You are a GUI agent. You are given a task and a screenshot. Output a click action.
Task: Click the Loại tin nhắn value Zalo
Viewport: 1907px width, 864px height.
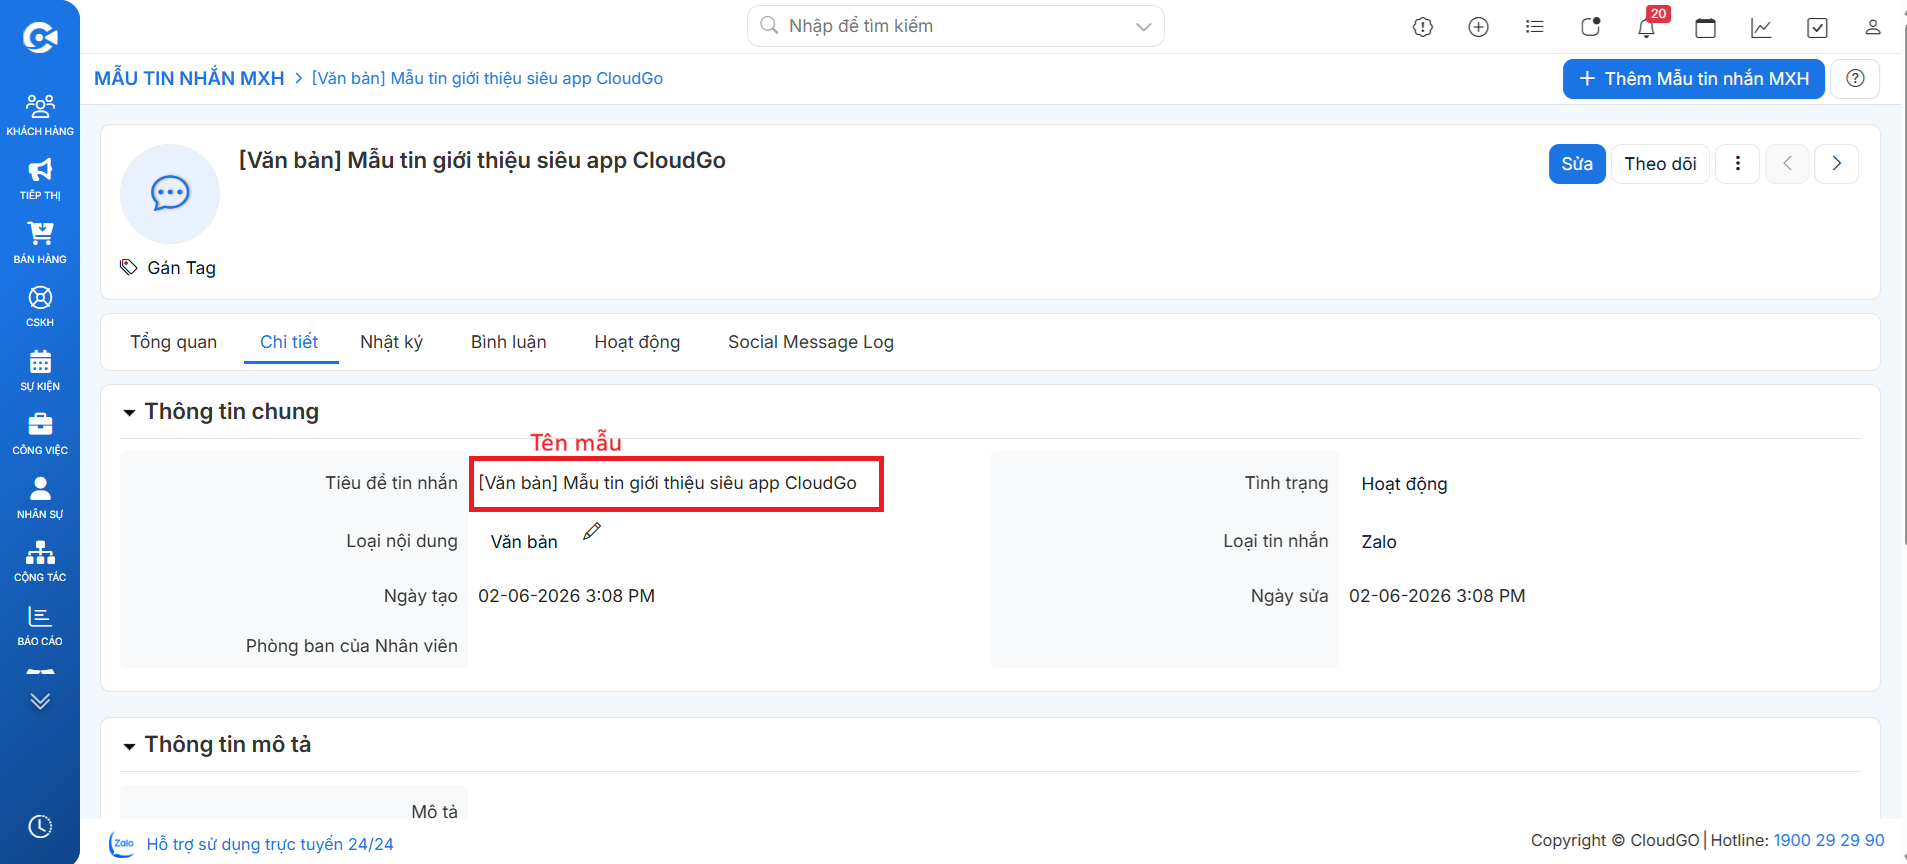coord(1379,542)
